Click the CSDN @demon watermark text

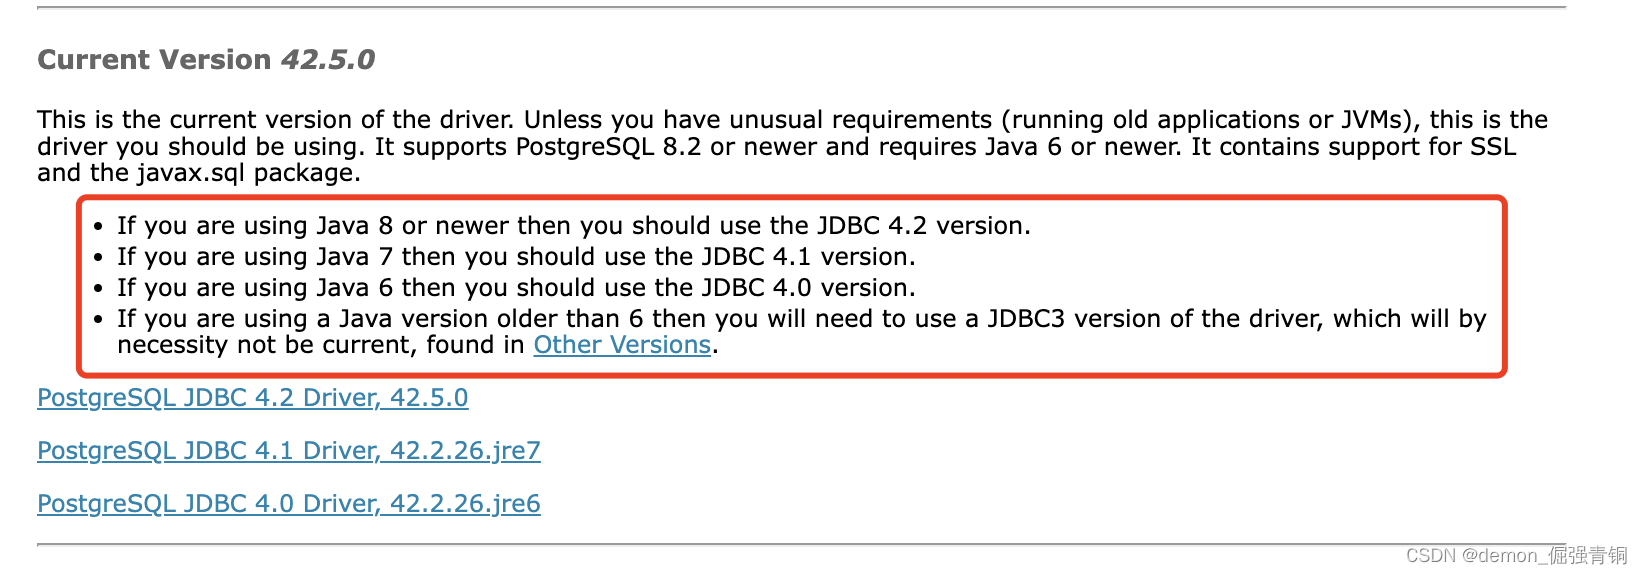point(1516,555)
